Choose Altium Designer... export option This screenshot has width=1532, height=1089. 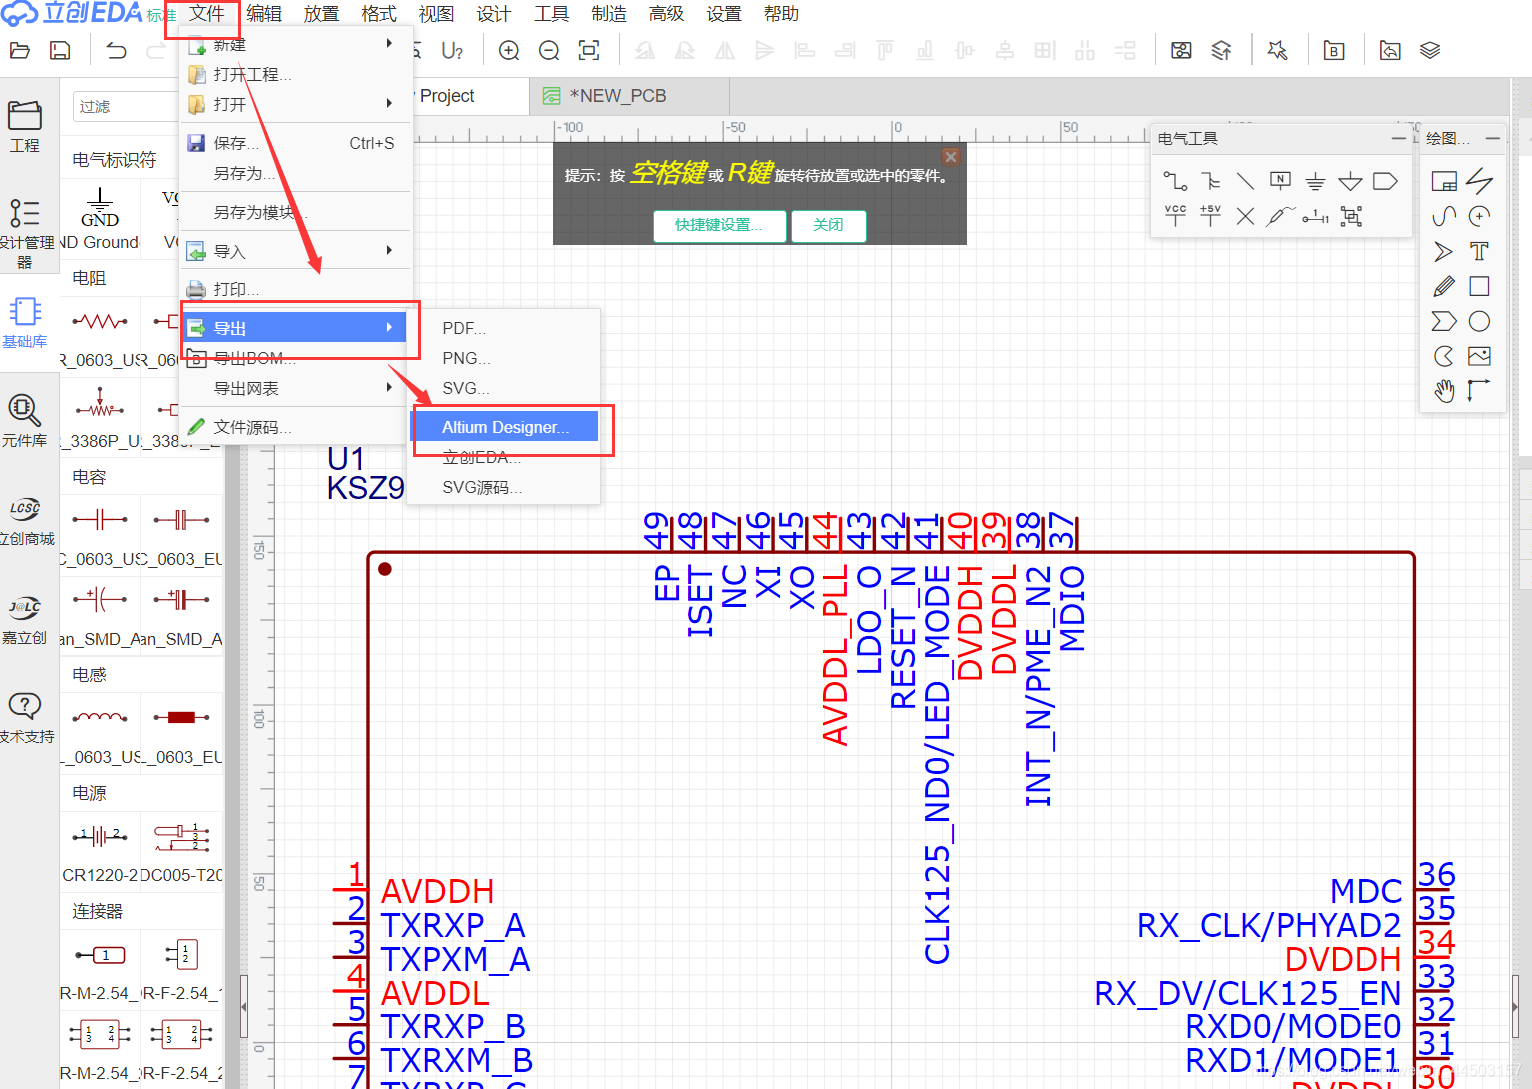(x=505, y=427)
